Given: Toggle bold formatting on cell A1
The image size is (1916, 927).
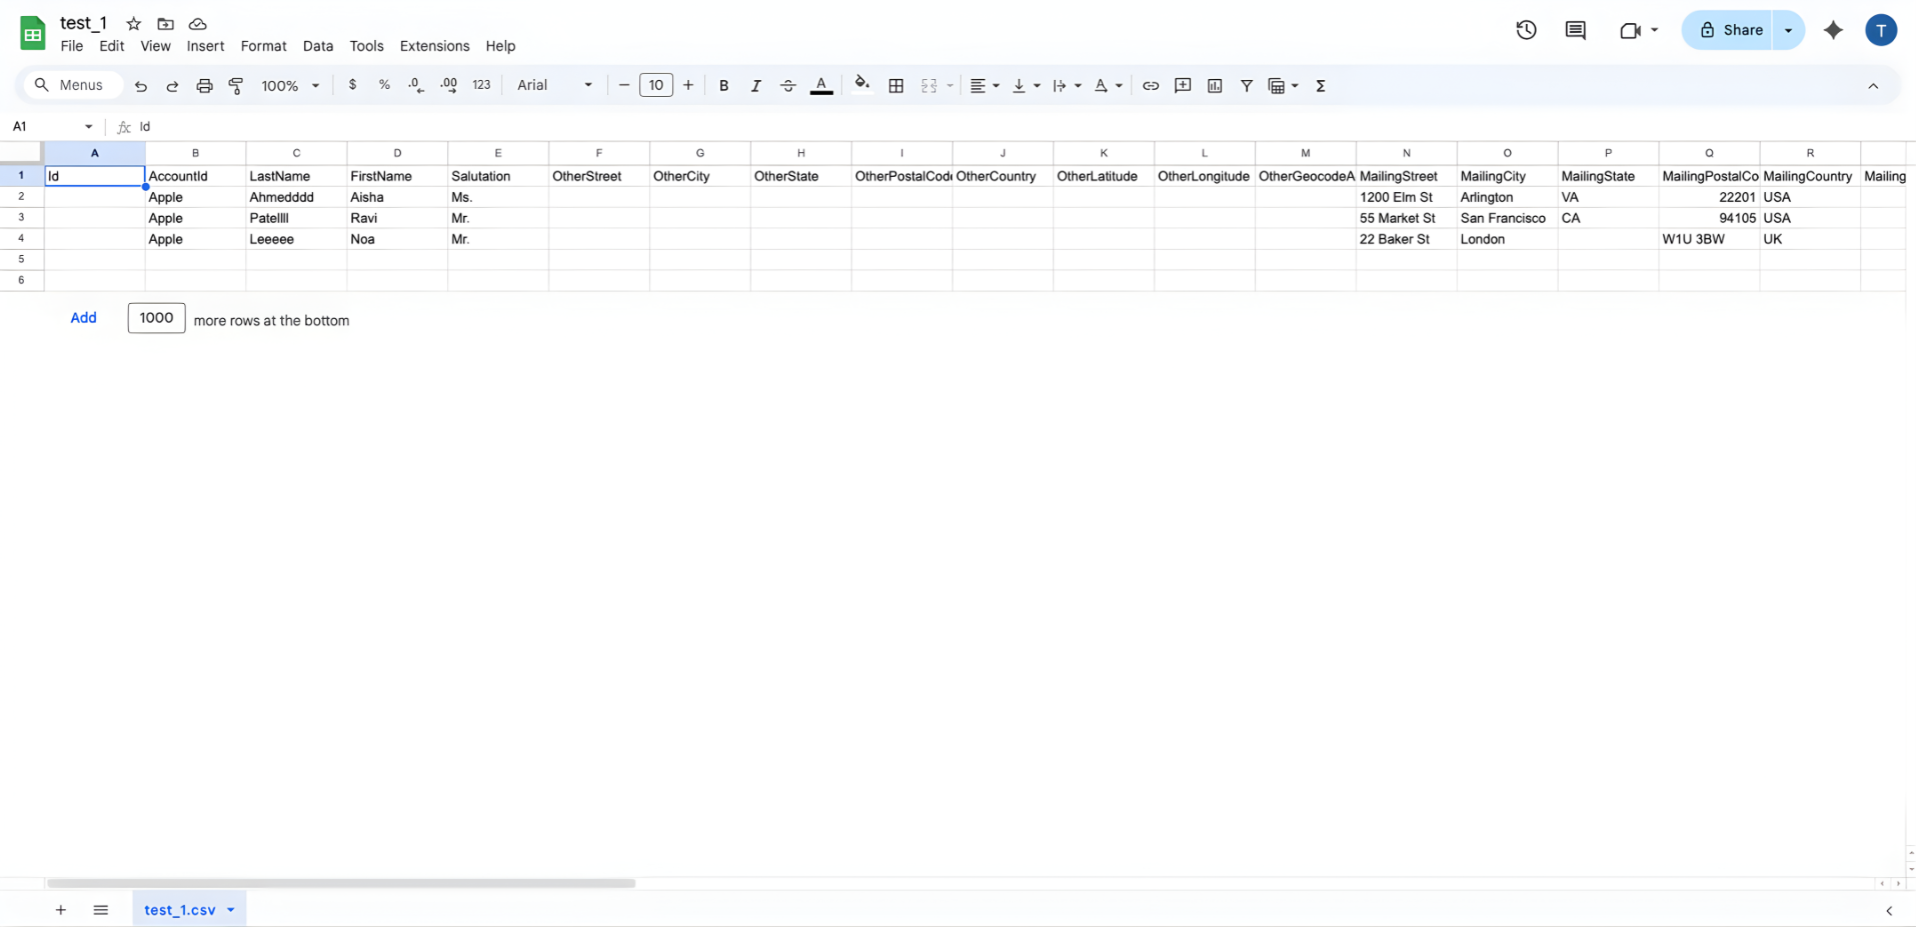Looking at the screenshot, I should tap(723, 86).
